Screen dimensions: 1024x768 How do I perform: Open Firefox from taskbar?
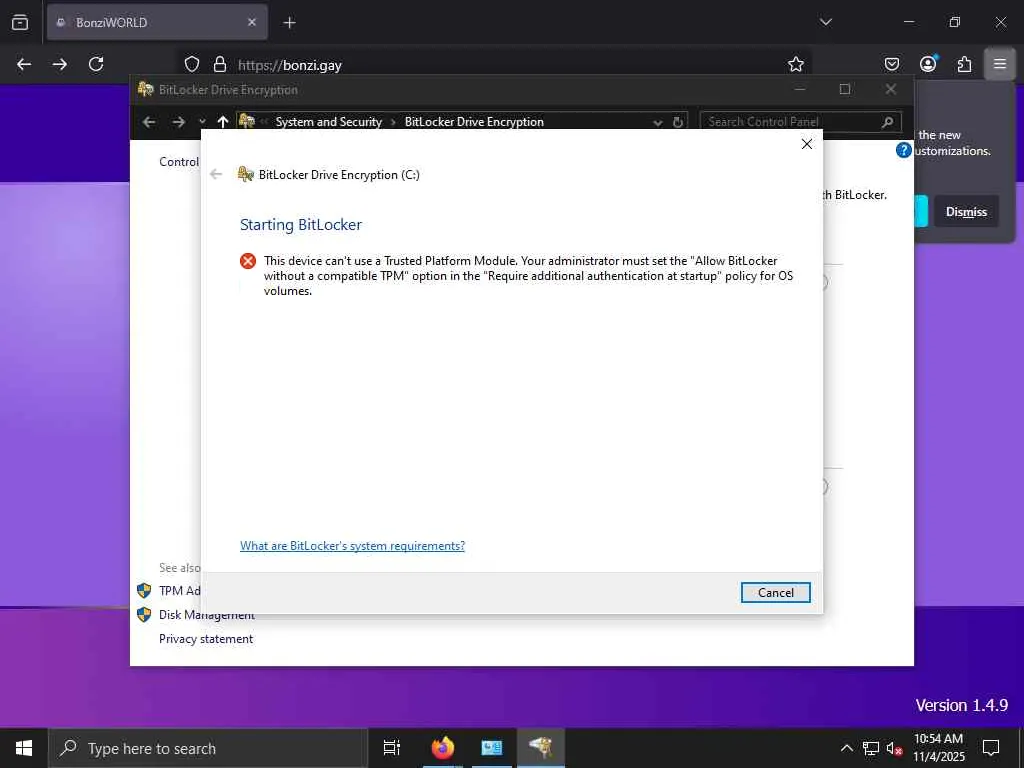(x=443, y=748)
